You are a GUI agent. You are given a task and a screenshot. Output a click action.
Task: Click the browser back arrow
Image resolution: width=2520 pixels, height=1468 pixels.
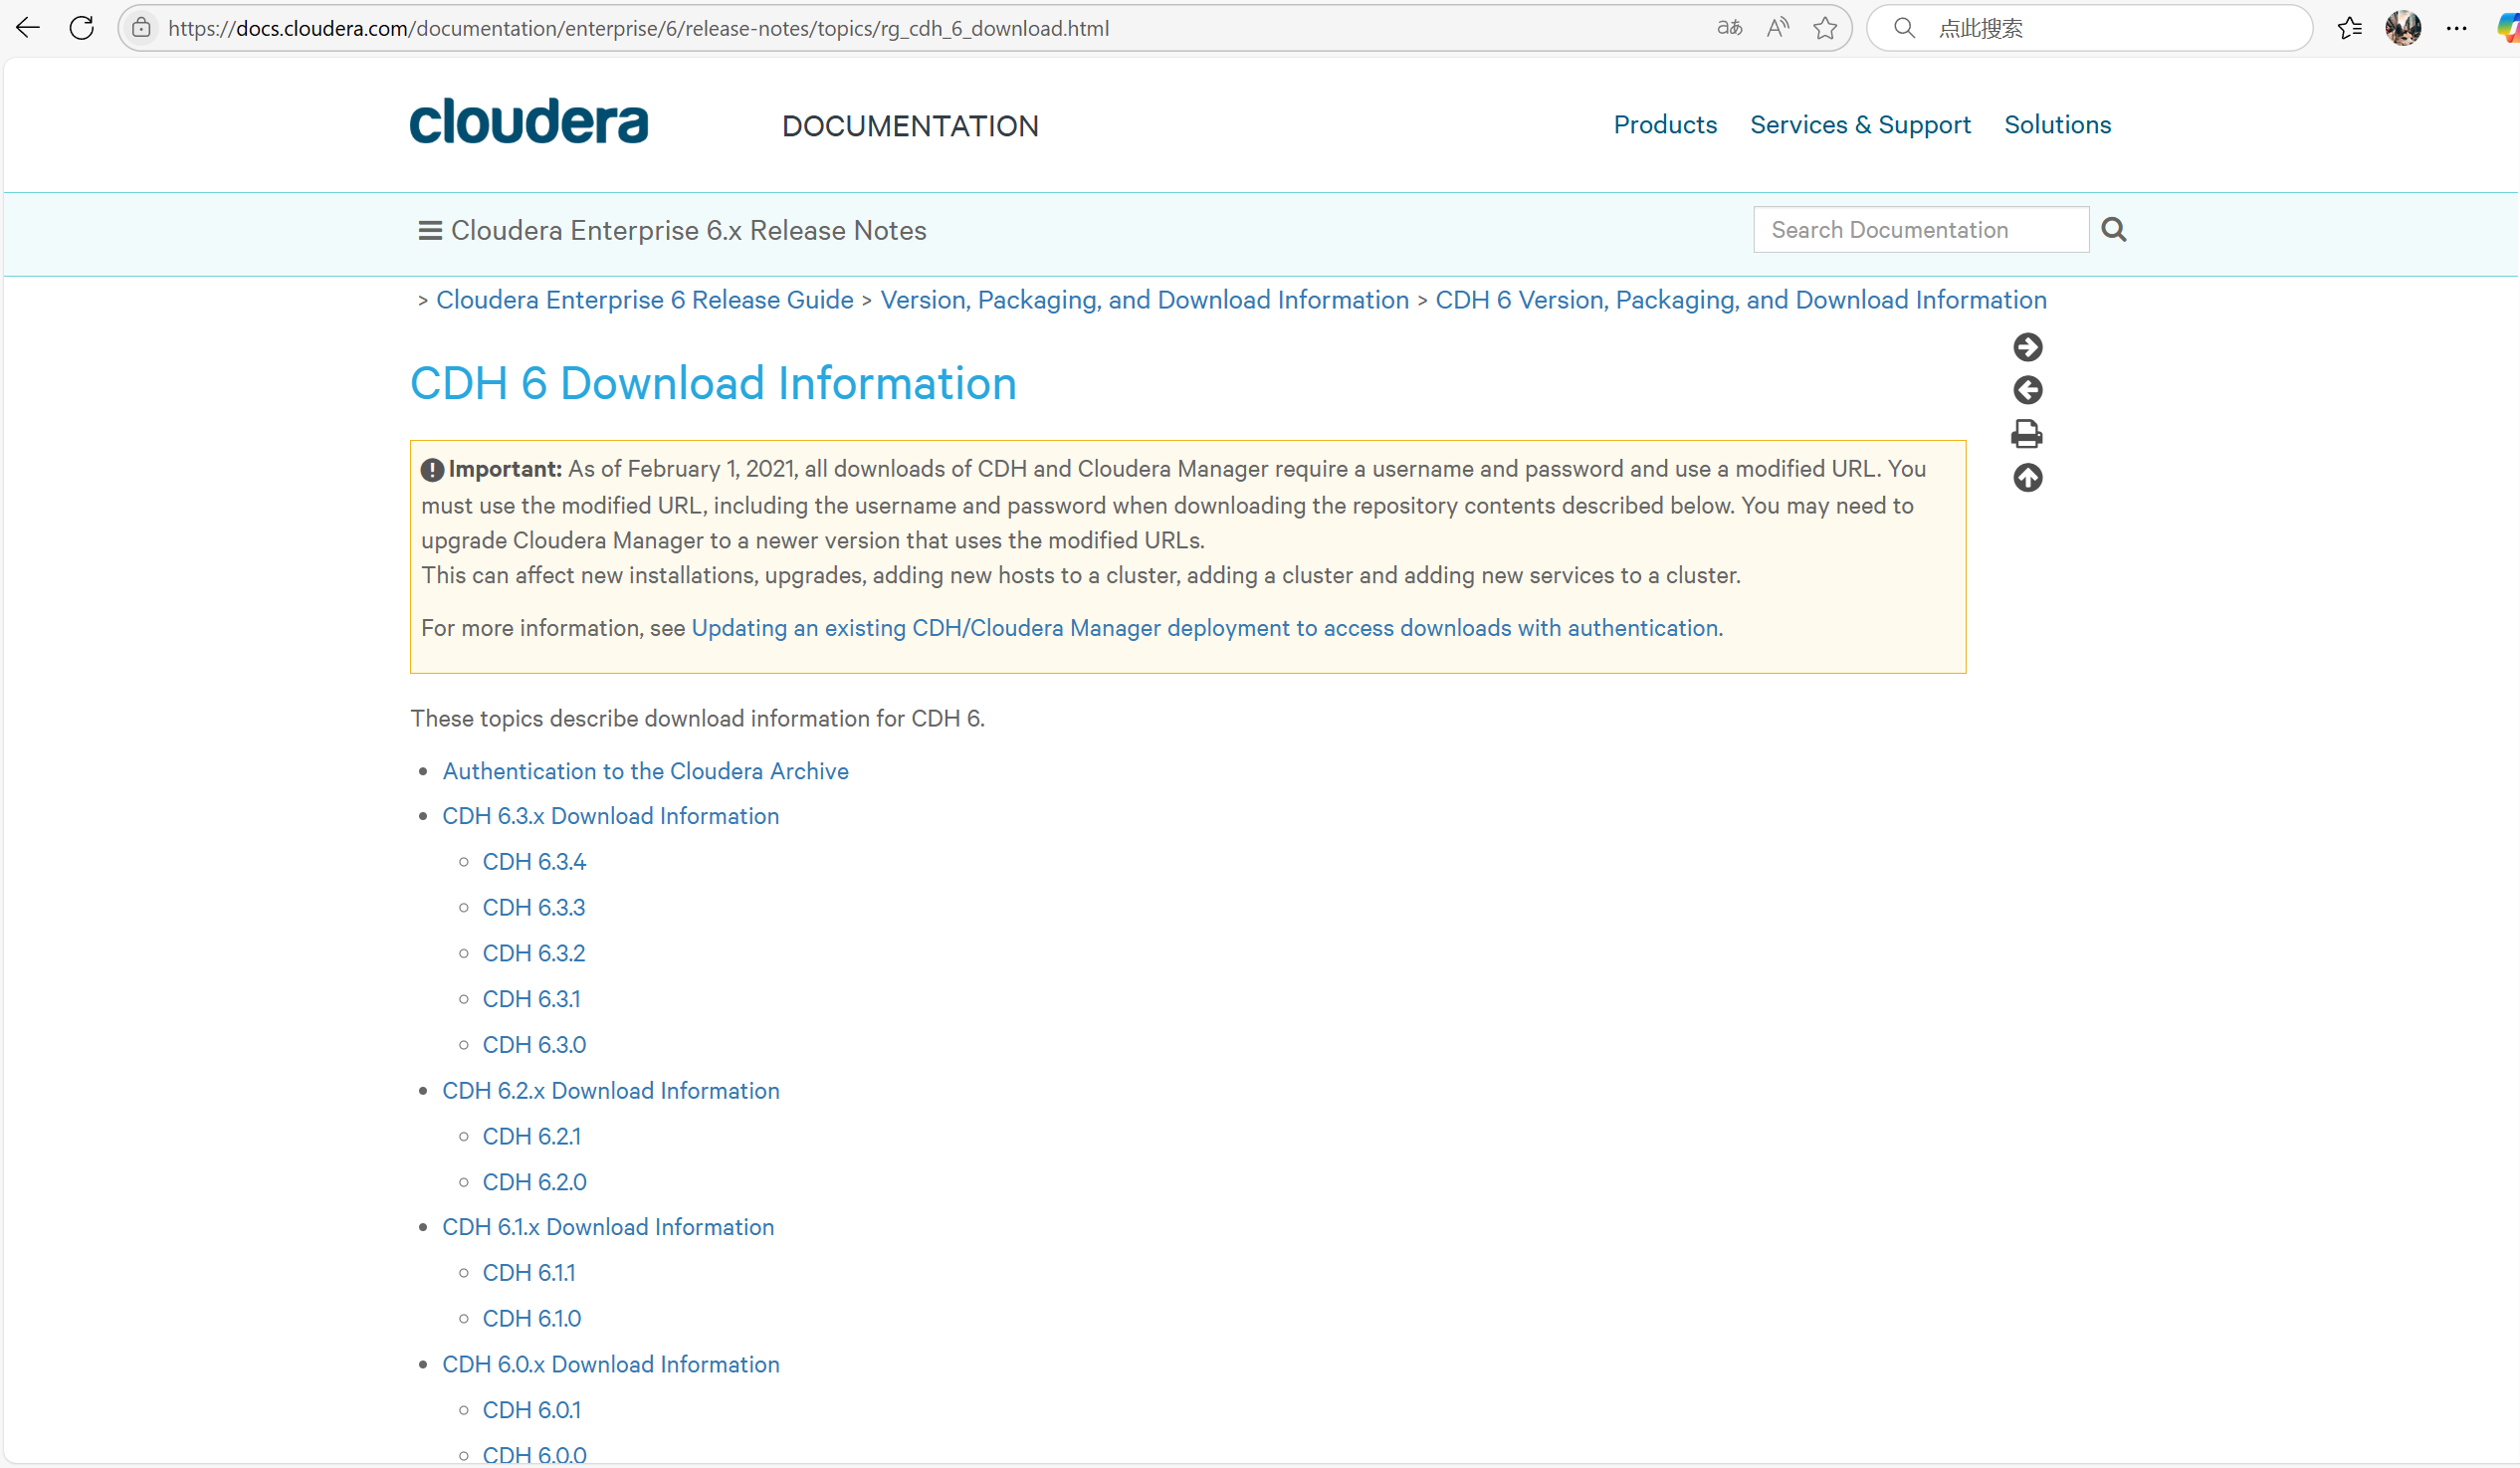click(x=28, y=28)
